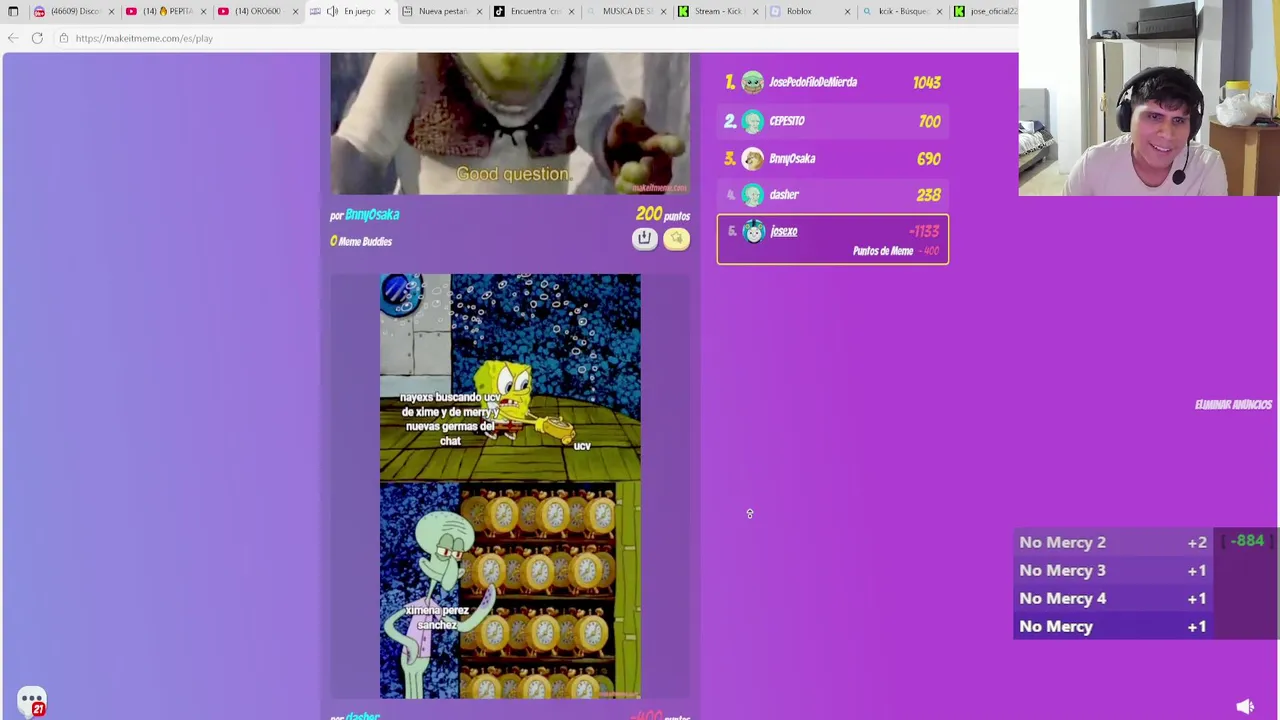Click the josexo player name link
Screen dimensions: 1280x720
(784, 231)
